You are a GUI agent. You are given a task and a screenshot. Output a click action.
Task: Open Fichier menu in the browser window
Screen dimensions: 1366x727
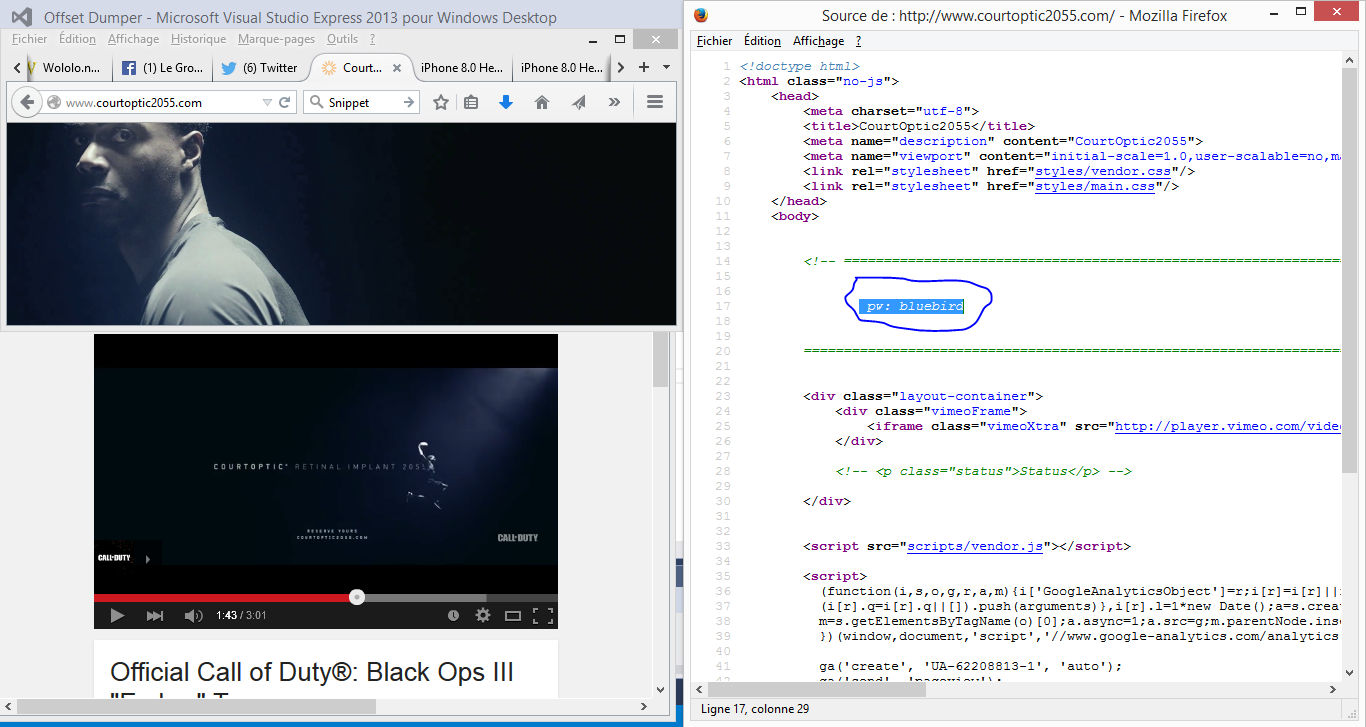click(29, 39)
